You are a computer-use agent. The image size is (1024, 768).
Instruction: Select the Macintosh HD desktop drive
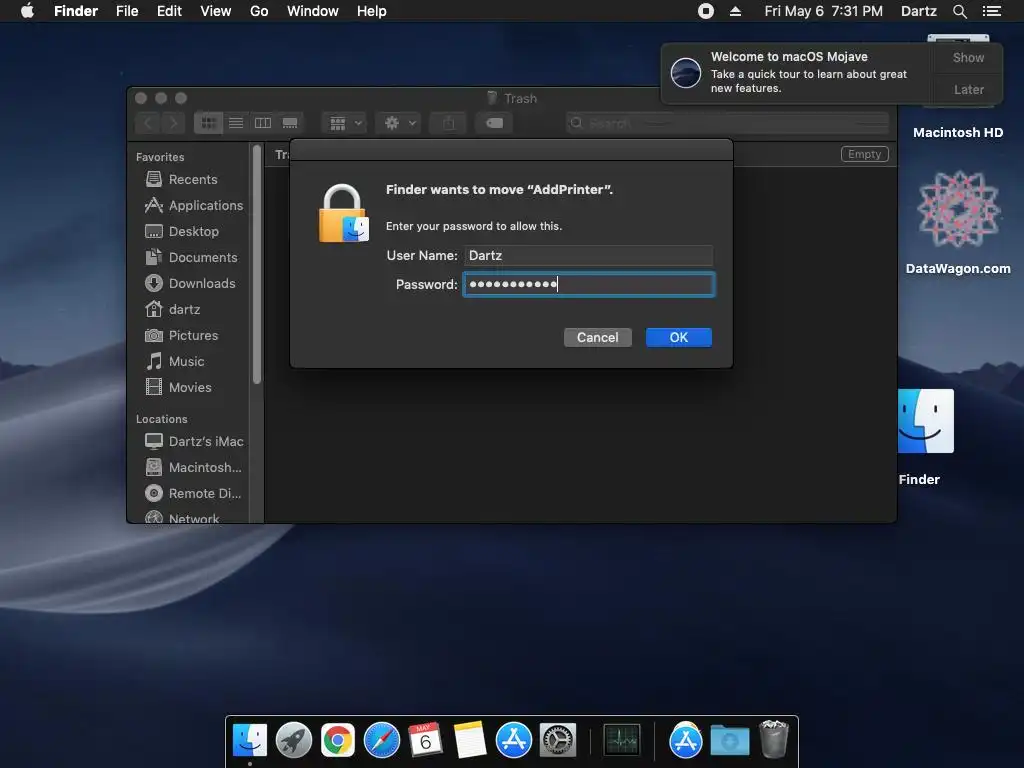[x=958, y=132]
